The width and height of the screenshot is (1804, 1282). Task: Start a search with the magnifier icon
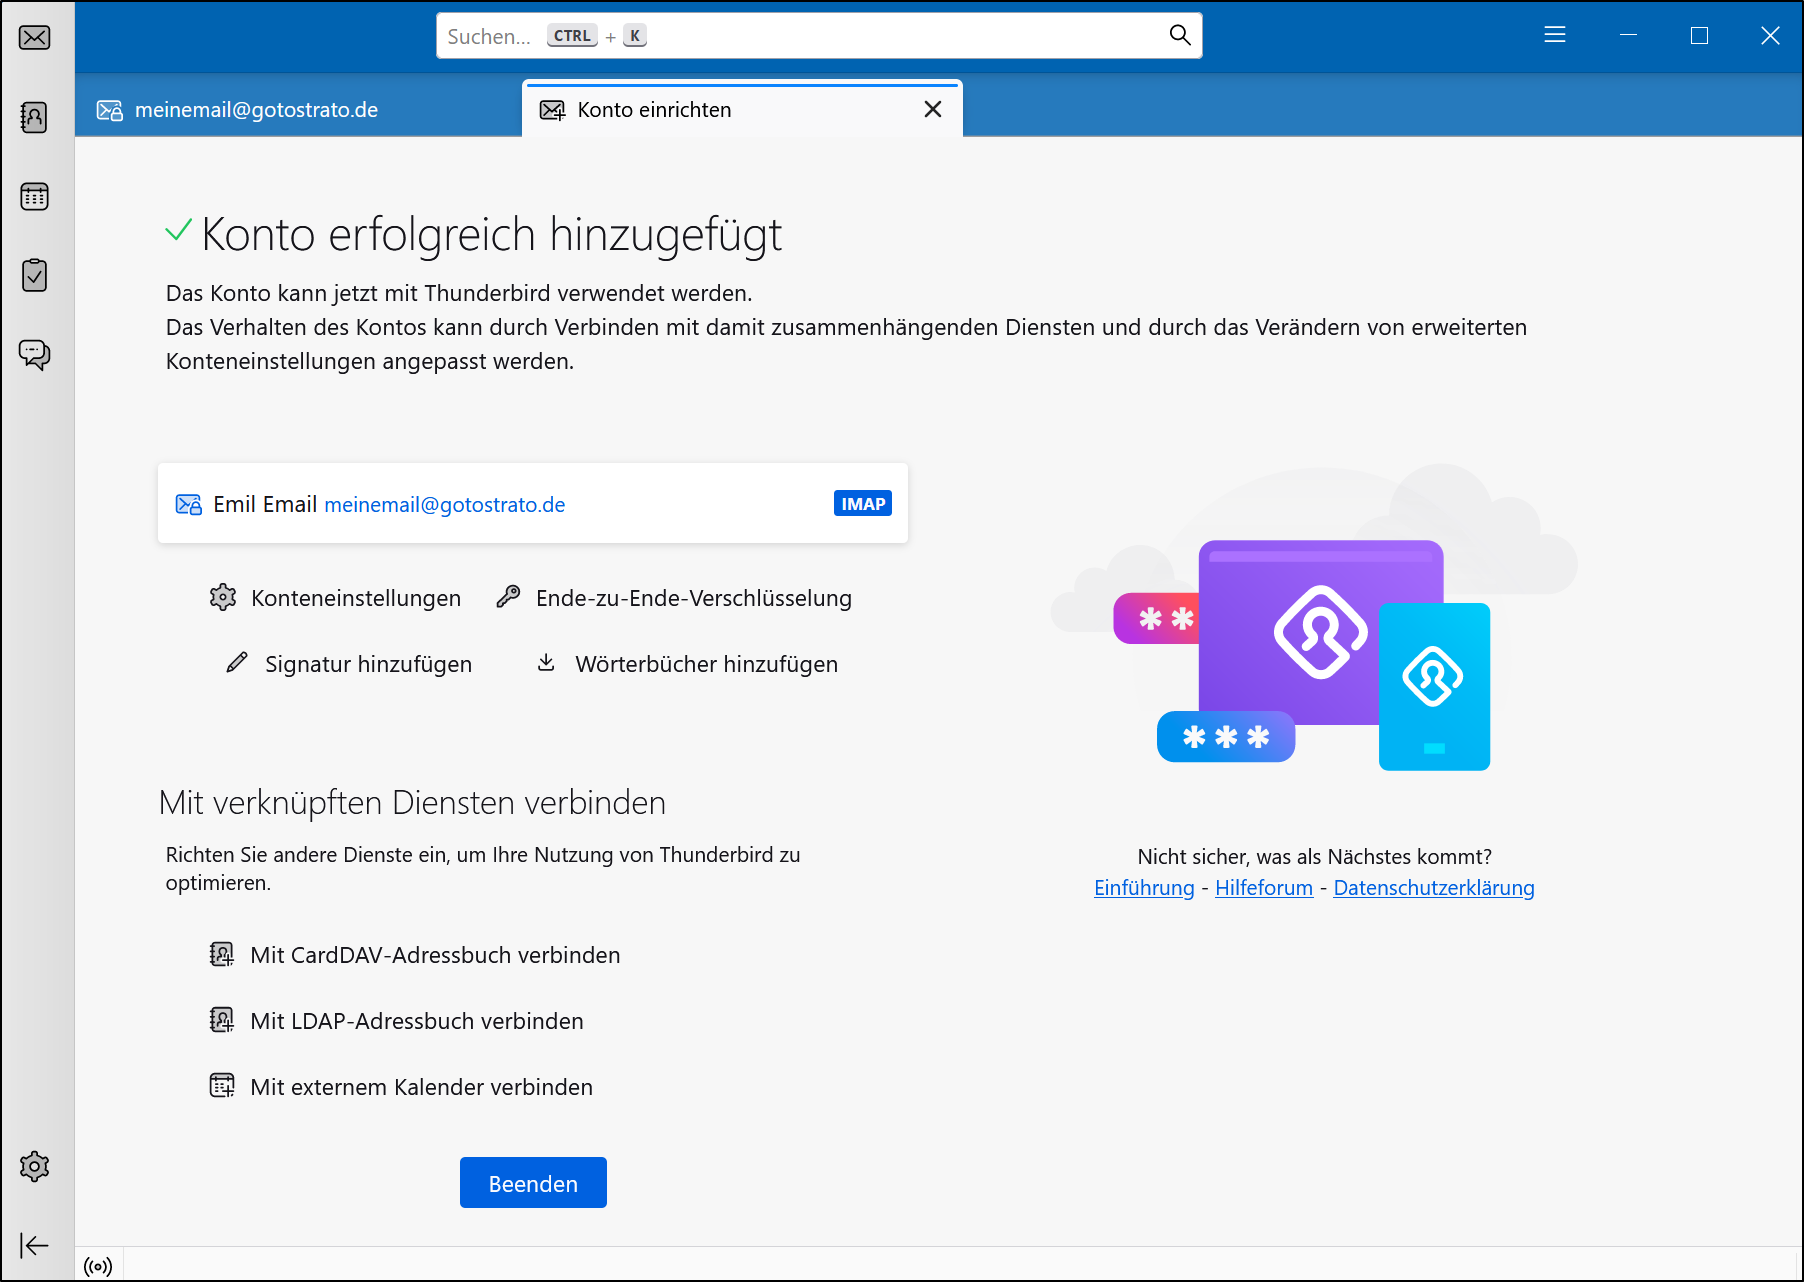click(x=1179, y=34)
